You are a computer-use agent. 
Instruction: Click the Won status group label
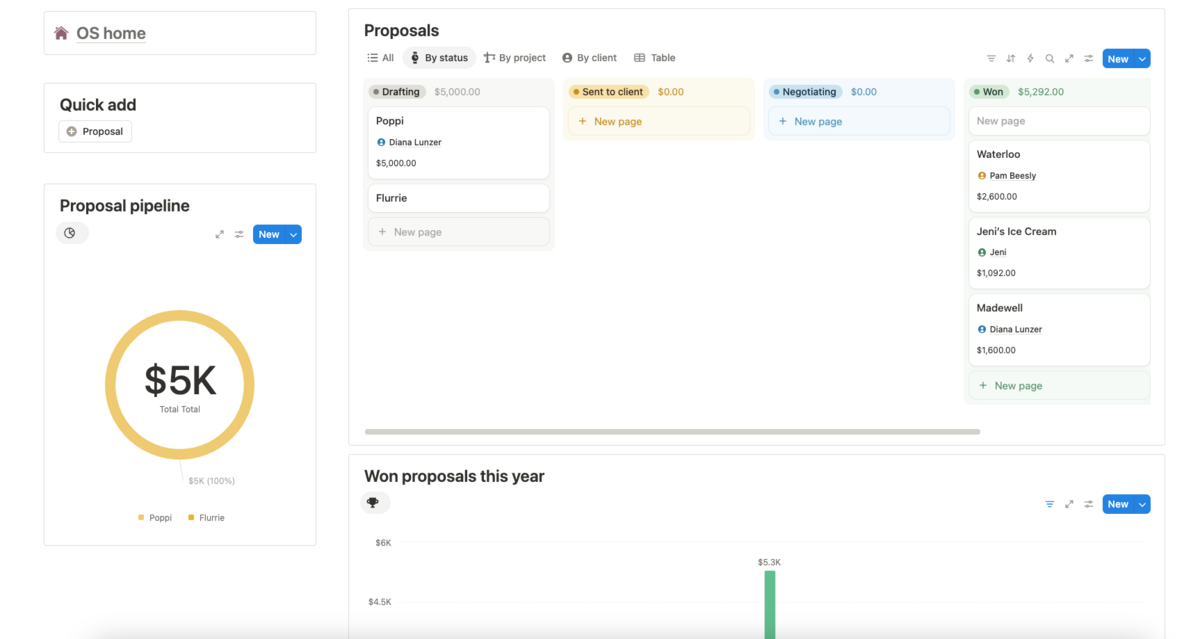click(x=989, y=92)
